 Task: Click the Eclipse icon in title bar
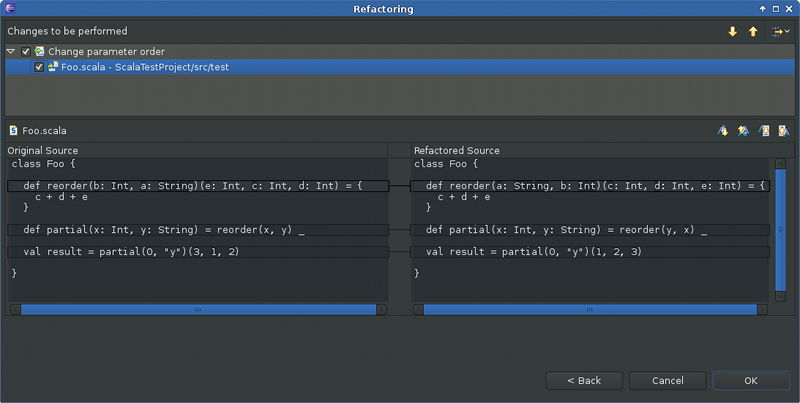point(10,8)
